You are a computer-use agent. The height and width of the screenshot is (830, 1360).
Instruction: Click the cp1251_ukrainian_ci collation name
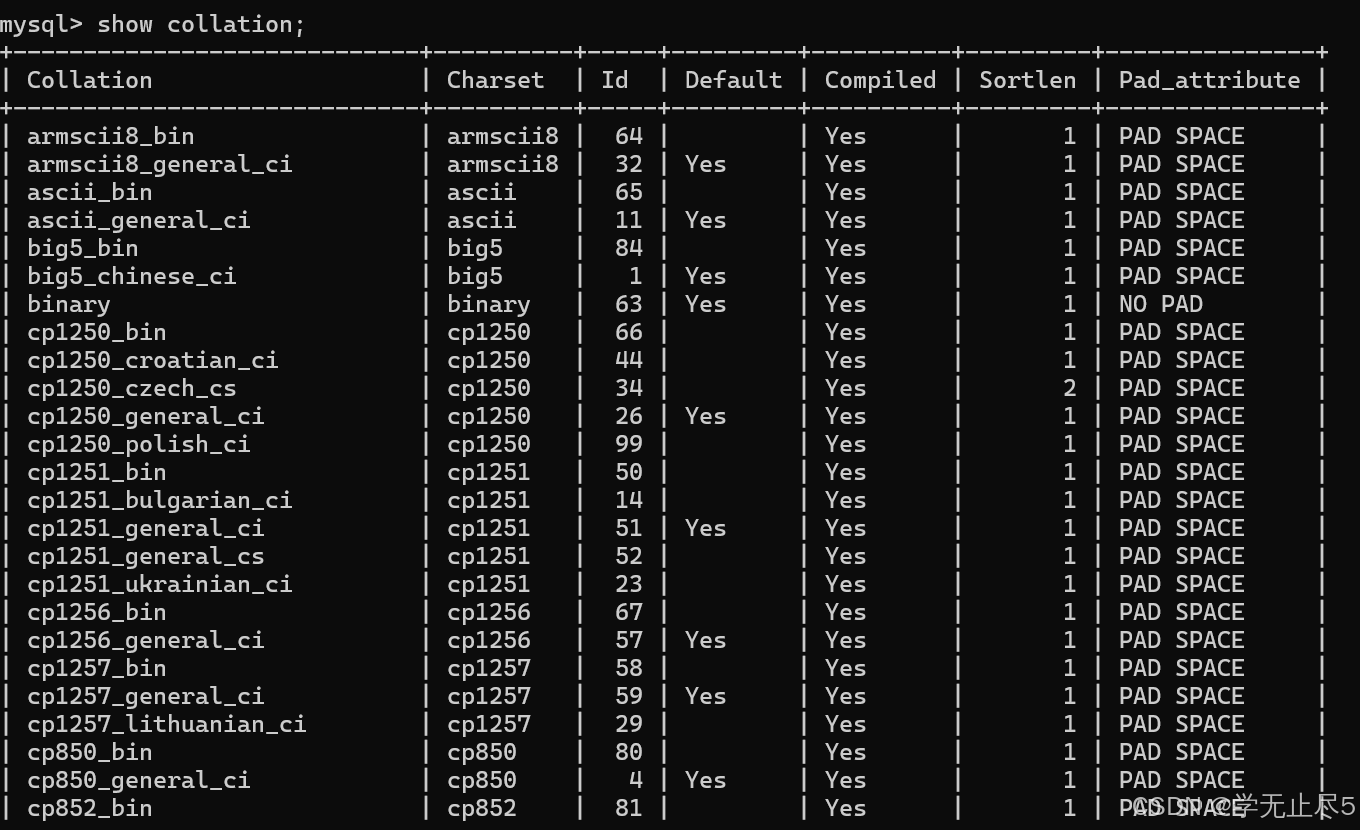[x=159, y=584]
